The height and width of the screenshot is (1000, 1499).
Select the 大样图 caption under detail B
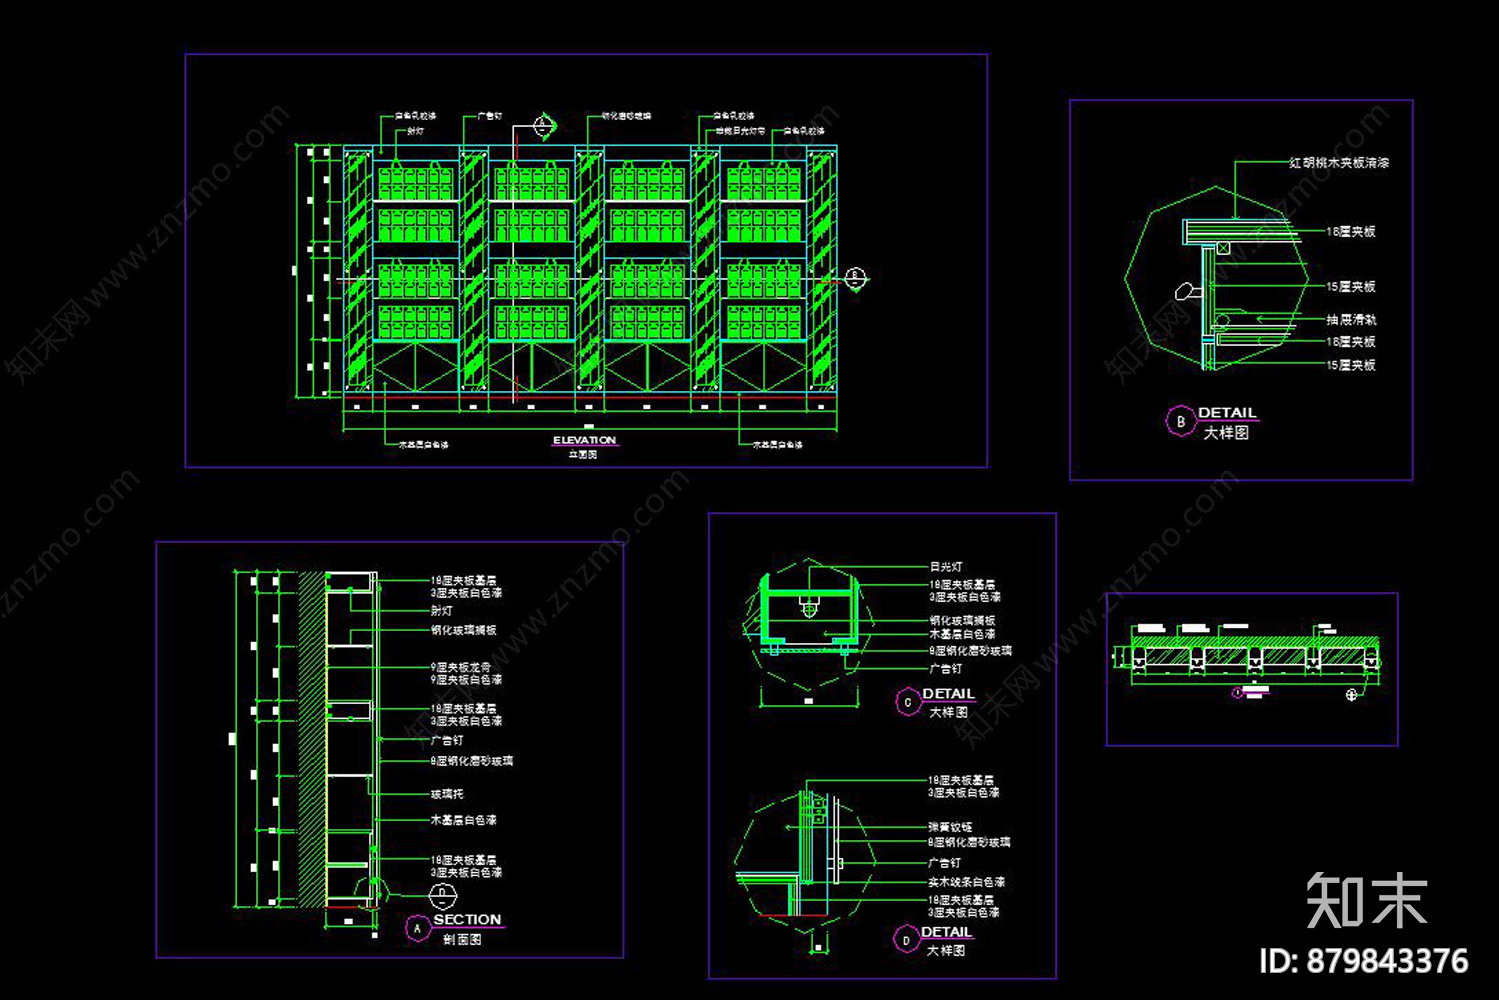click(x=1226, y=433)
